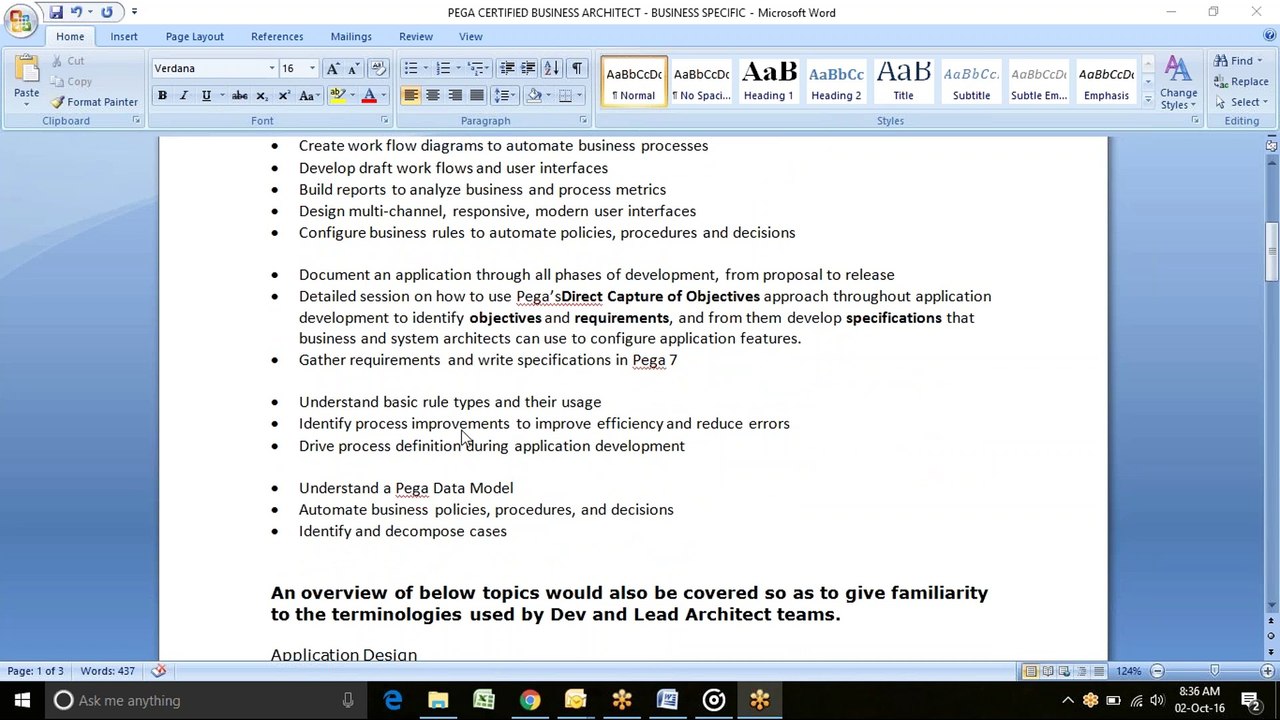The width and height of the screenshot is (1280, 720).
Task: Open the View tab
Action: coord(470,37)
